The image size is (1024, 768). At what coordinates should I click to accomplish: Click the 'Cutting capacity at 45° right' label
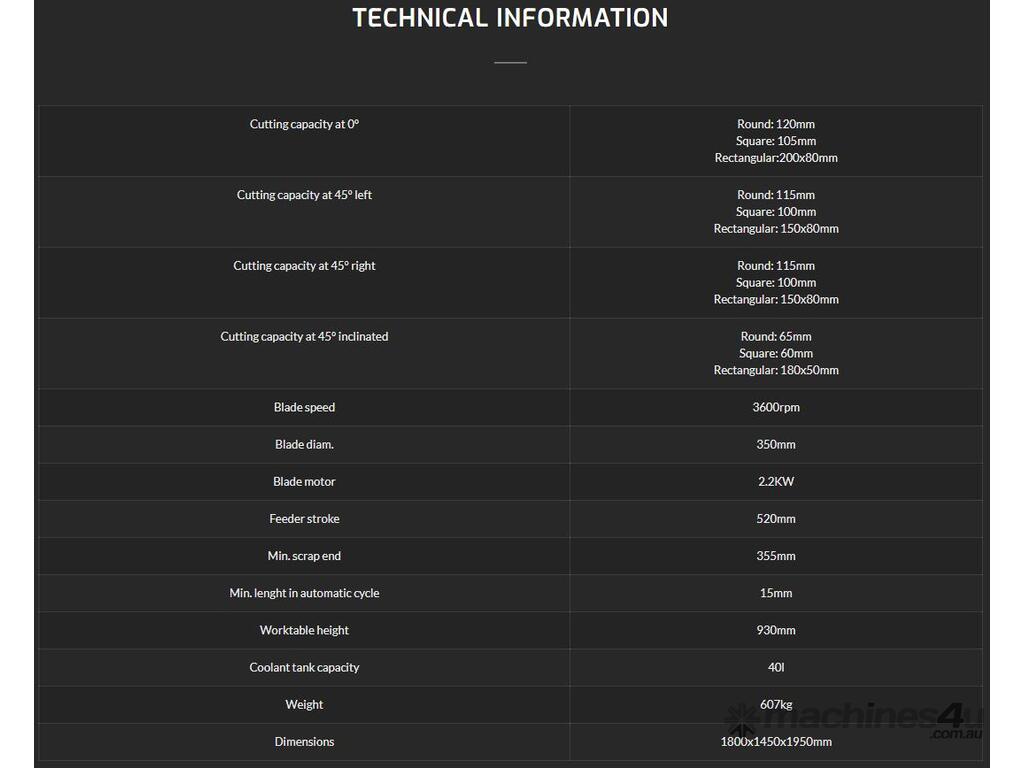[x=304, y=266]
